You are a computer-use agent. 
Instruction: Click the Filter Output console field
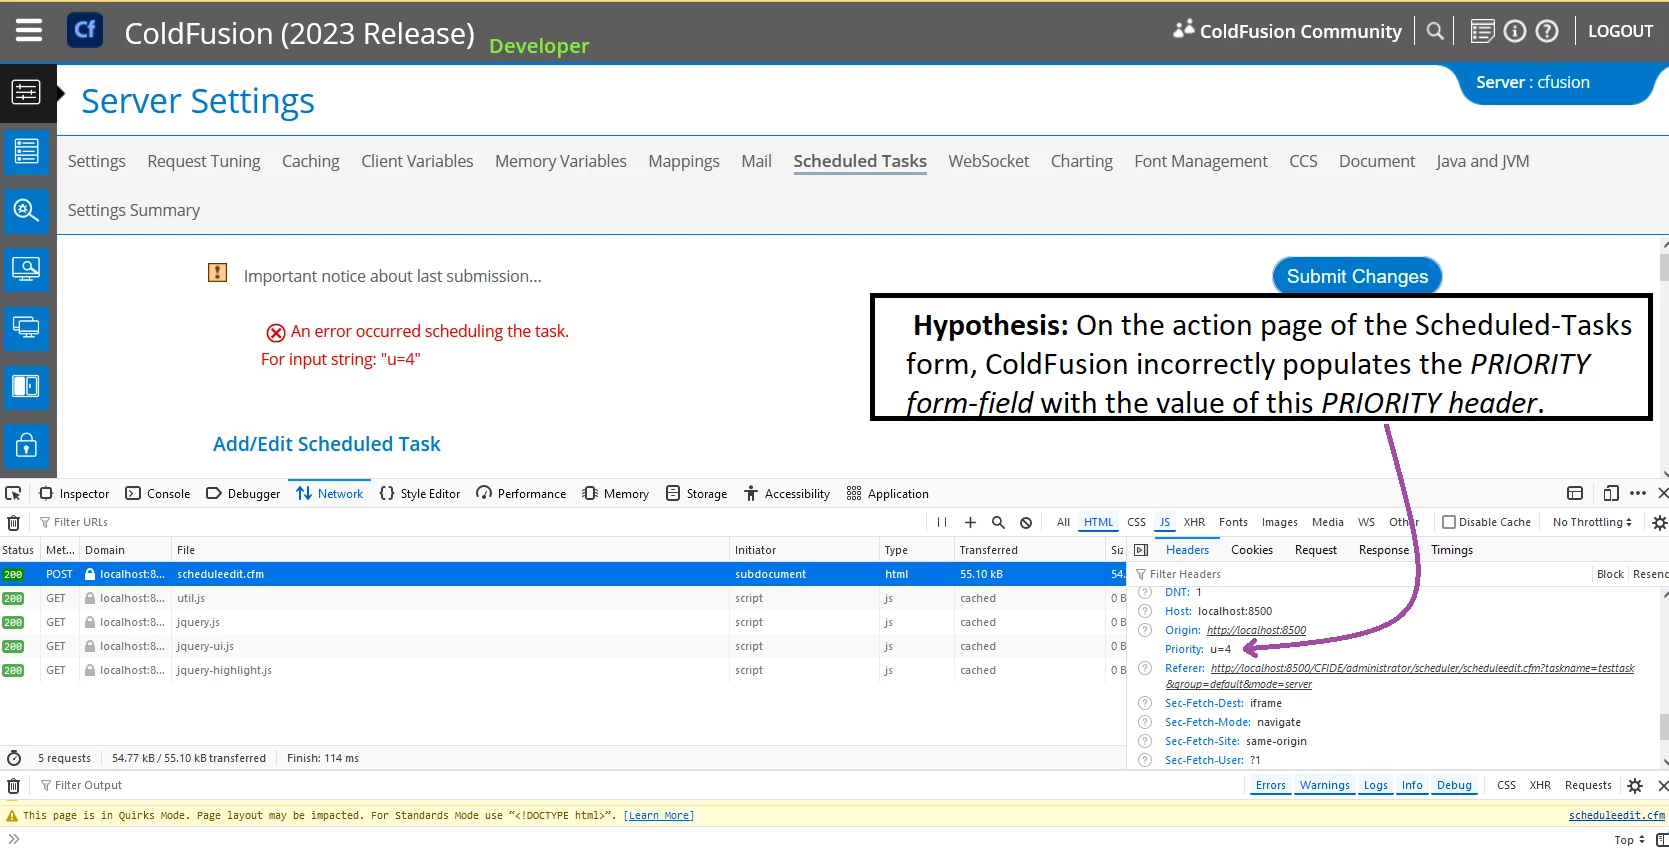click(640, 785)
